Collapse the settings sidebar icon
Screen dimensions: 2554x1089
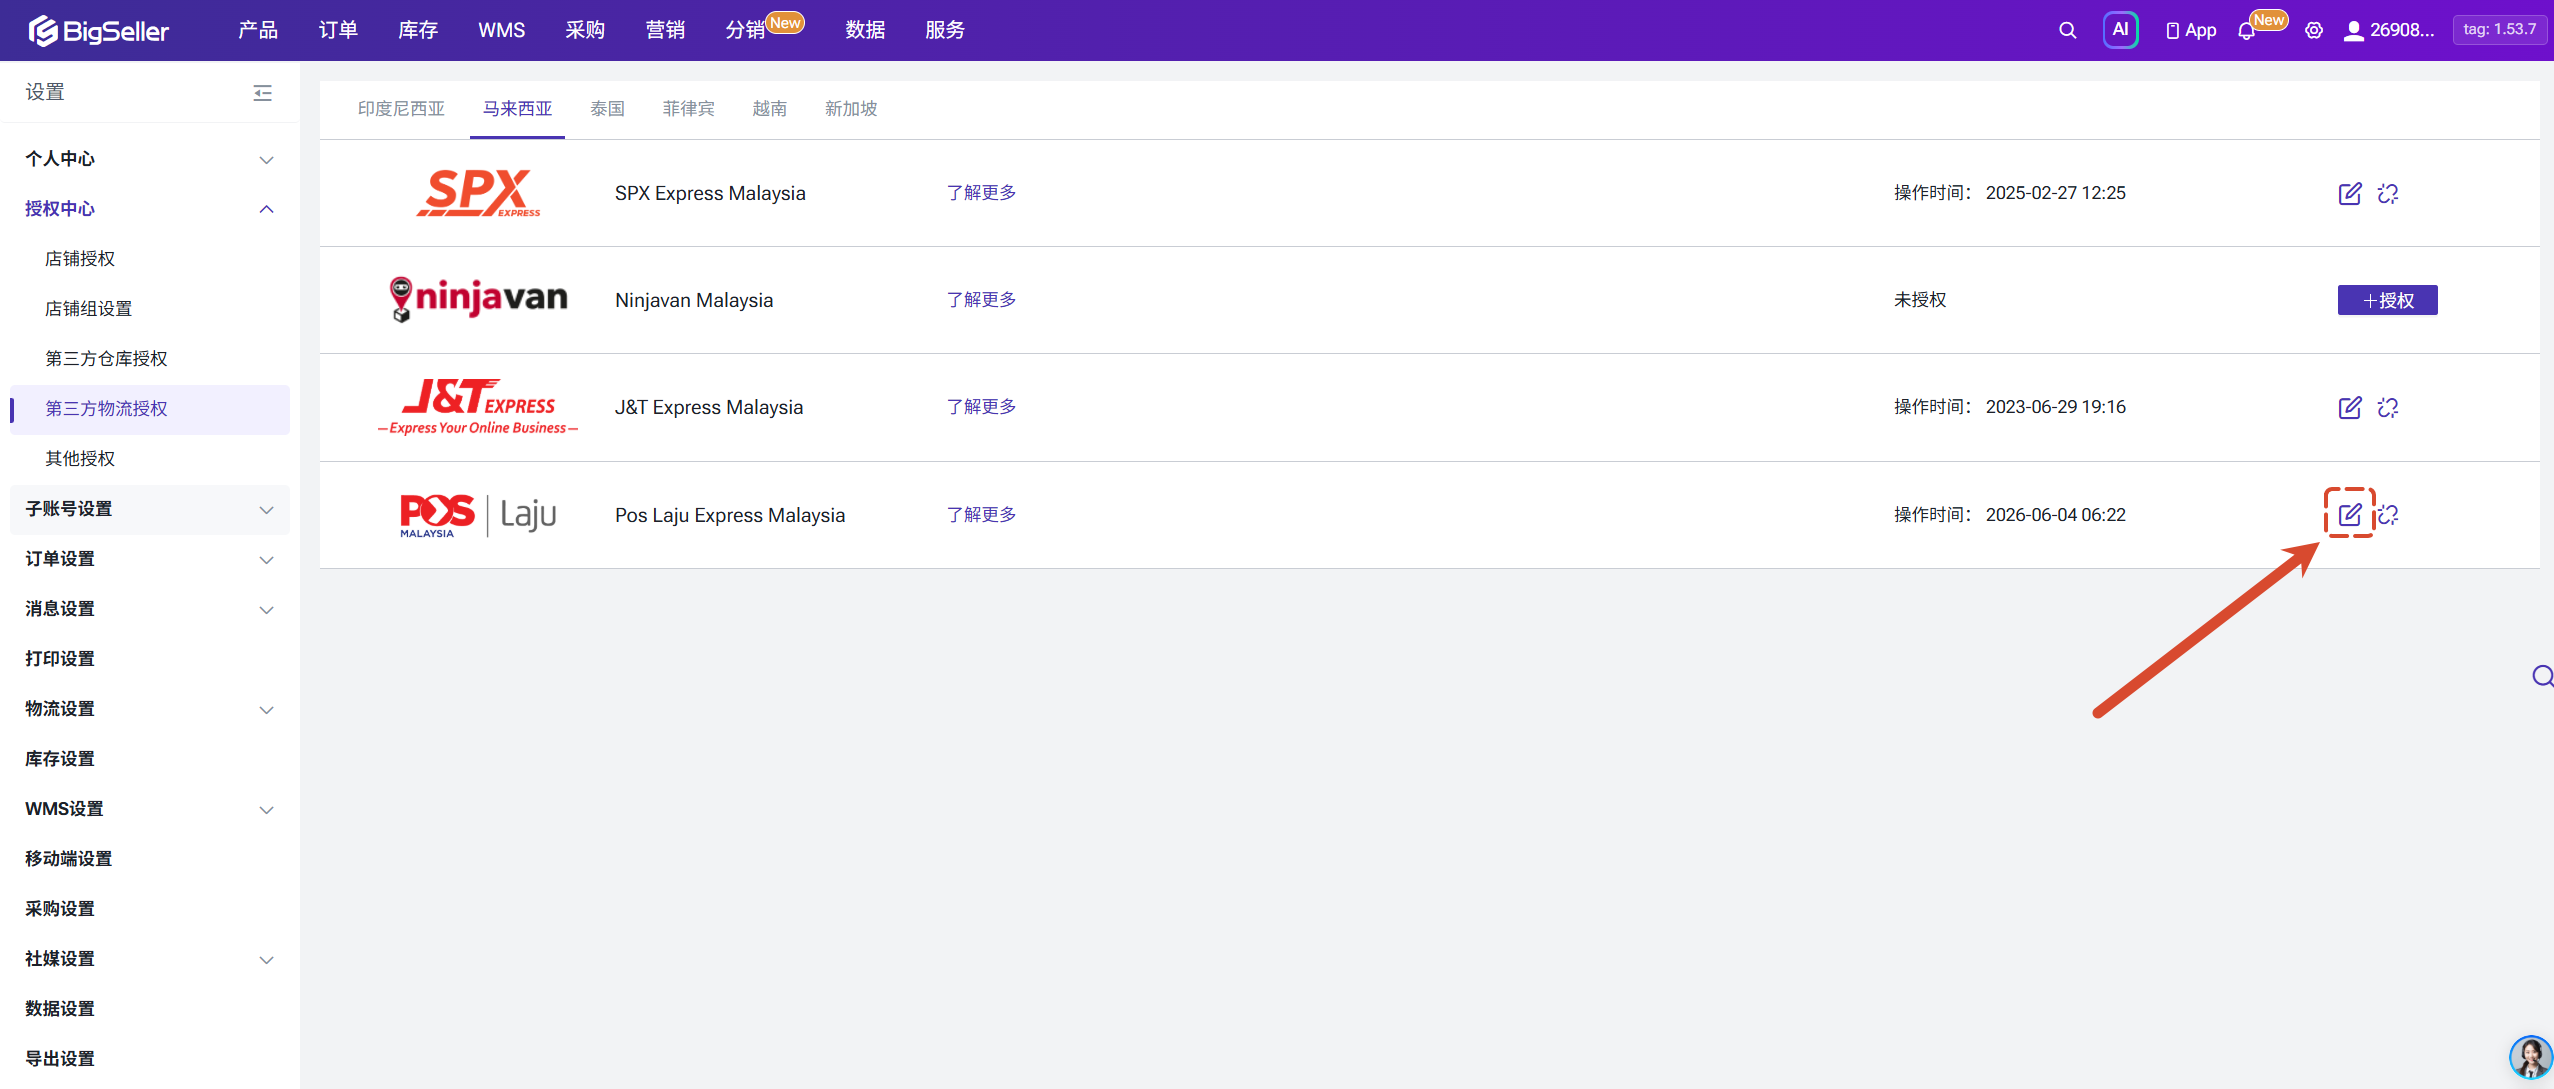(262, 92)
